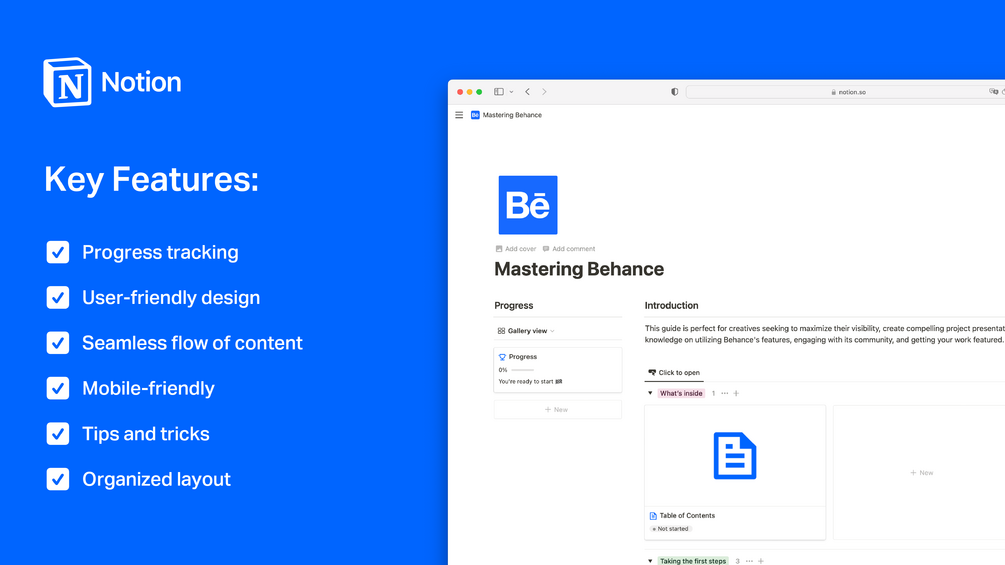Click the 0% progress bar

(522, 370)
